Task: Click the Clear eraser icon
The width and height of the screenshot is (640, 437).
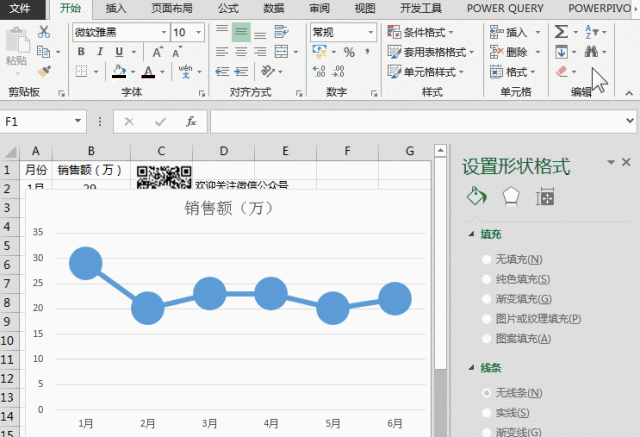Action: click(x=562, y=72)
